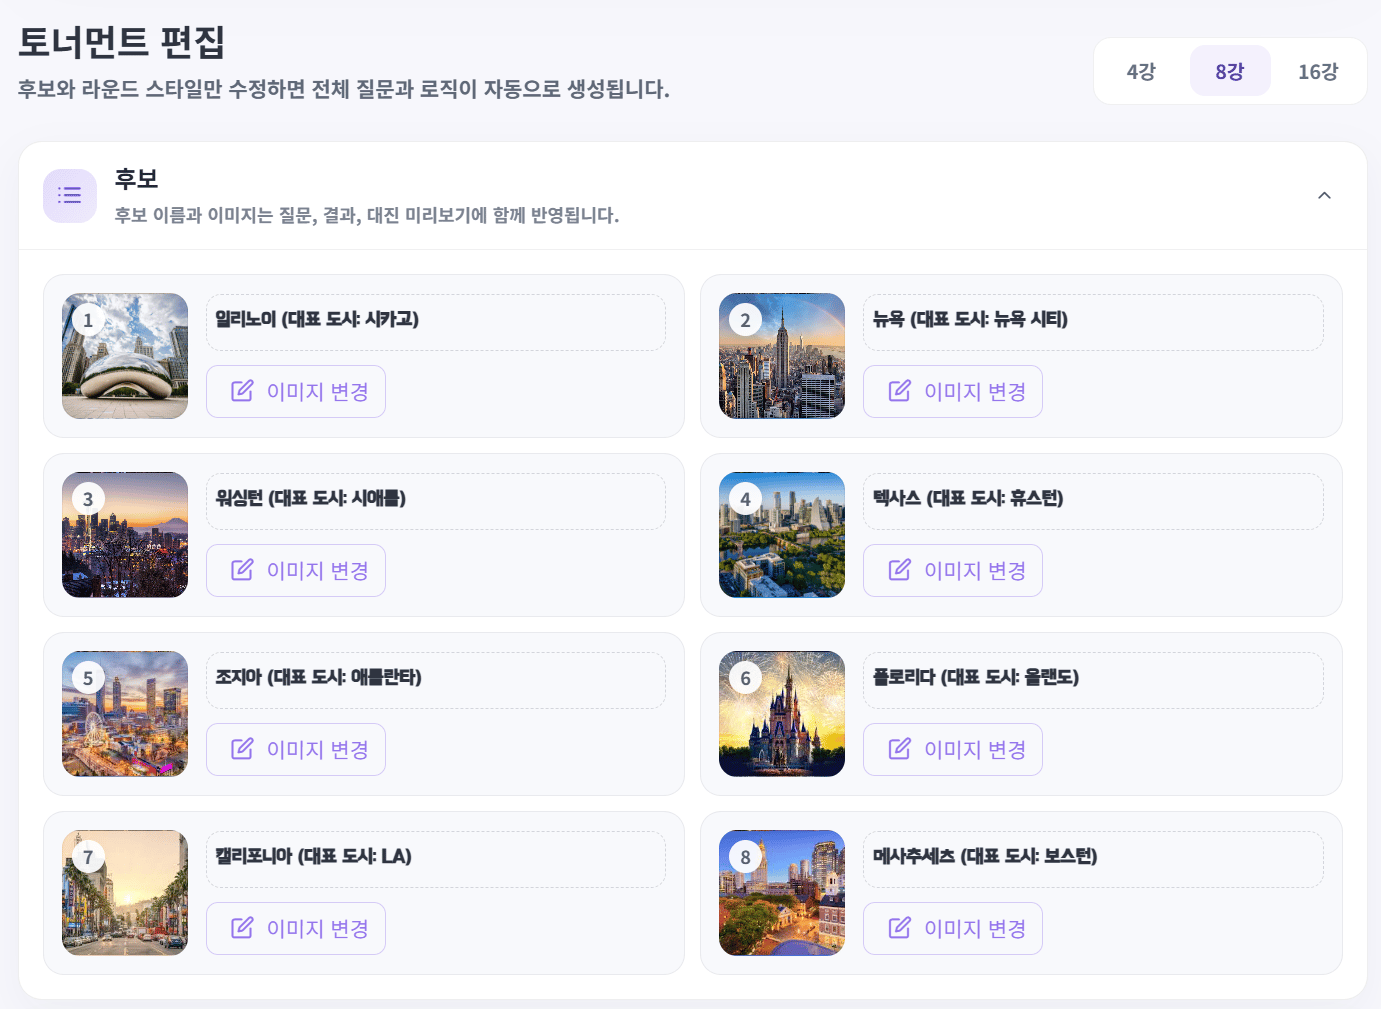
Task: Click the Houston aerial thumbnail for candidate 4
Action: coord(782,535)
